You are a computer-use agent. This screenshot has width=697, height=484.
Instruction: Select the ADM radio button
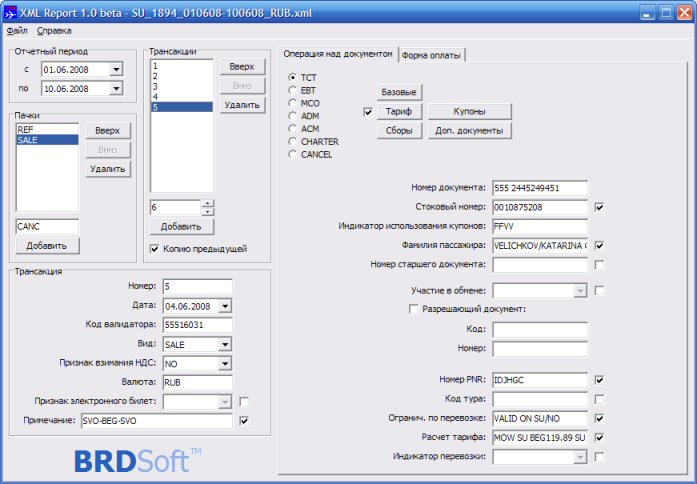(x=292, y=116)
